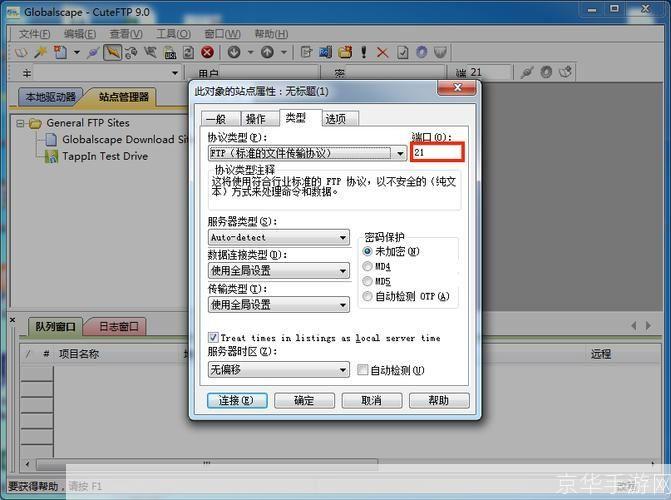This screenshot has width=671, height=500.
Task: Enable 自动检测 timezone checkbox
Action: coord(391,370)
